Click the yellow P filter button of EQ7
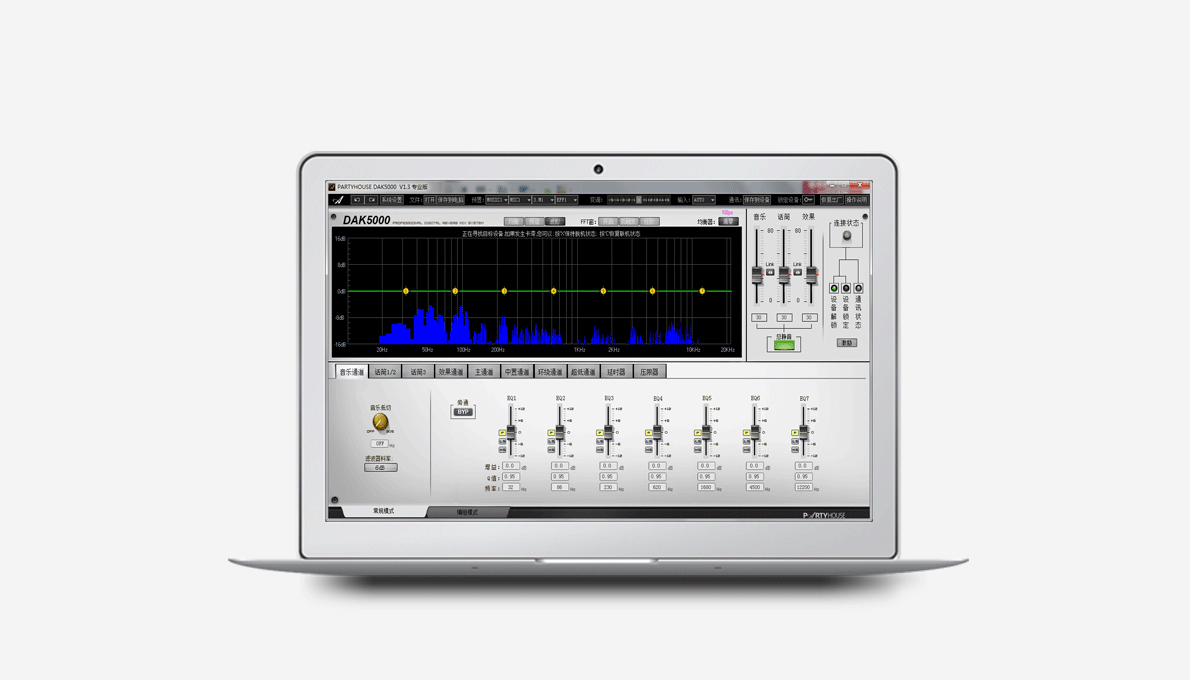Viewport: 1190px width, 680px height. coord(795,433)
